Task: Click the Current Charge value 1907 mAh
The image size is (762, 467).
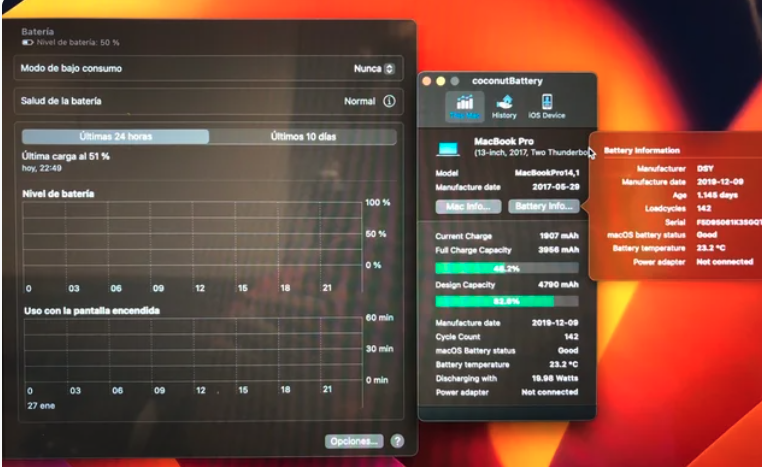Action: 559,236
